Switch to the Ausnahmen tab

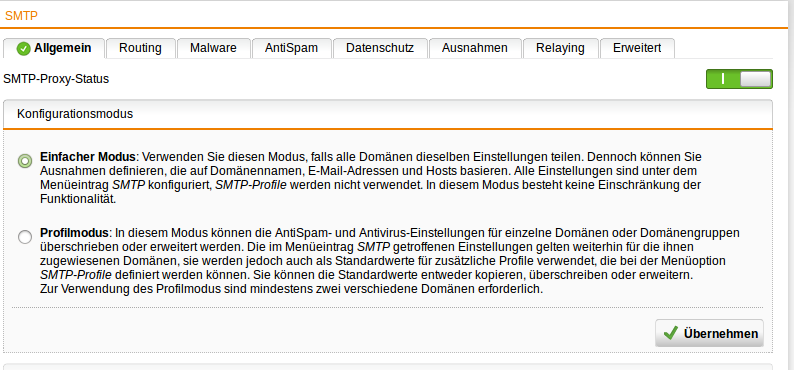pyautogui.click(x=474, y=48)
